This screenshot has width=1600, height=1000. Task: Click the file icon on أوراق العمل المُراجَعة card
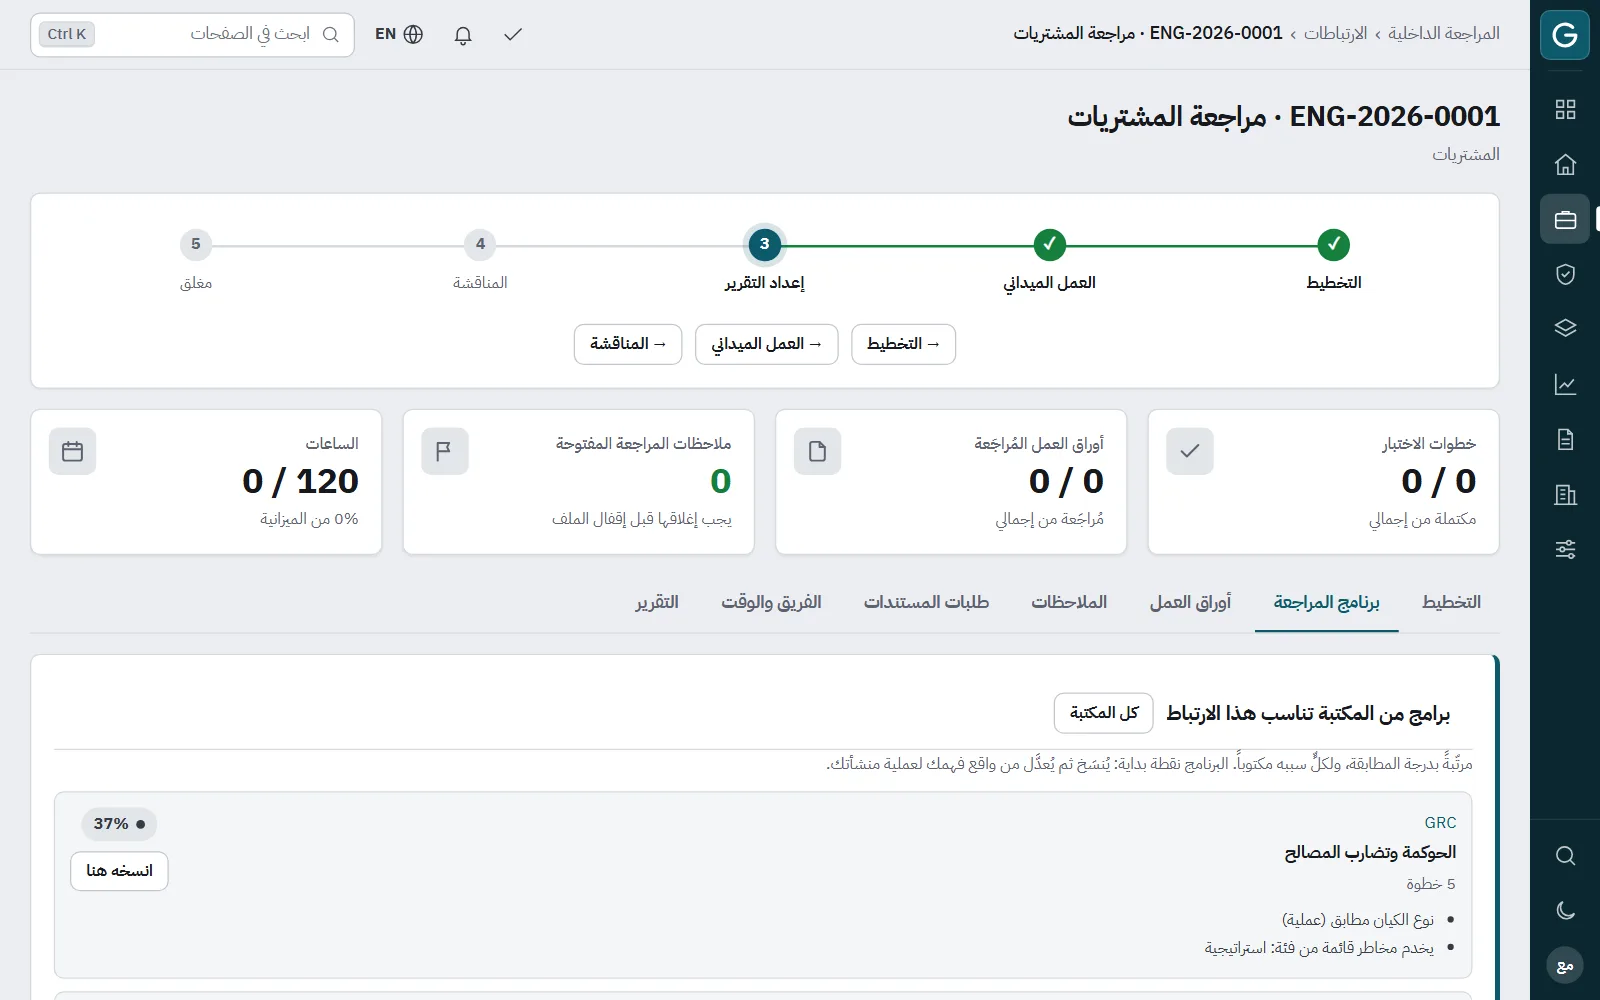(x=817, y=452)
